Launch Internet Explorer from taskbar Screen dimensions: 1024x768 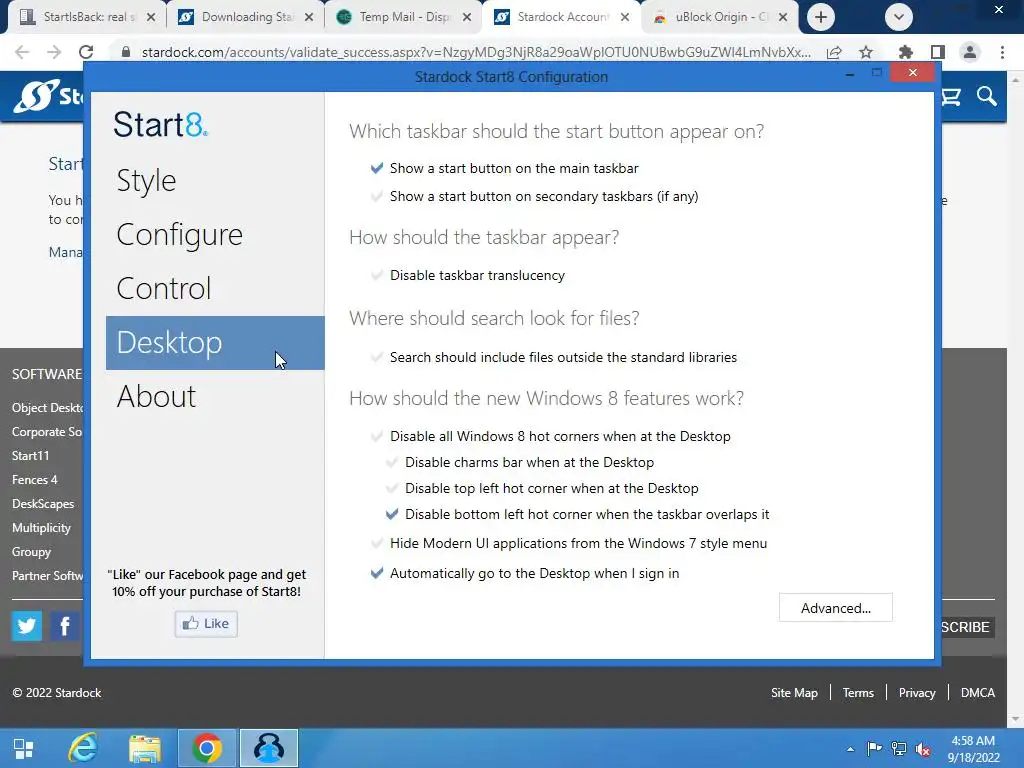click(x=83, y=748)
